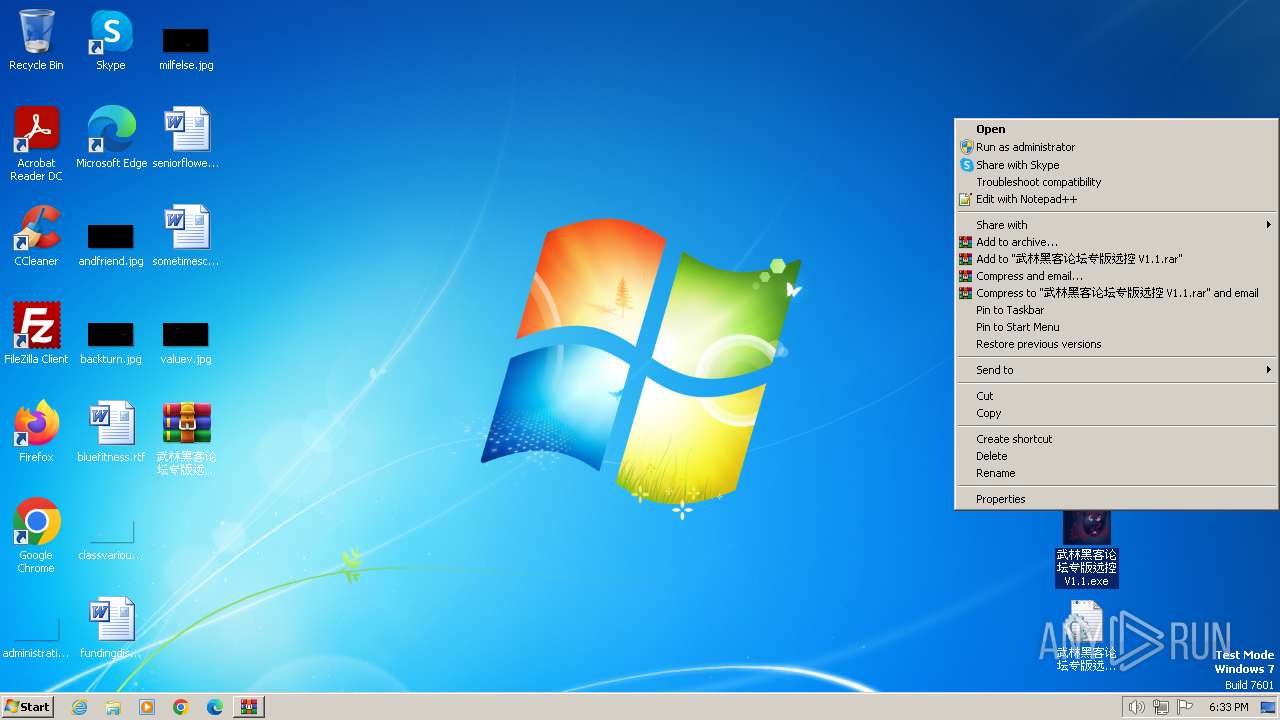The image size is (1280, 720).
Task: Select the fundingdis... Word document
Action: [111, 628]
